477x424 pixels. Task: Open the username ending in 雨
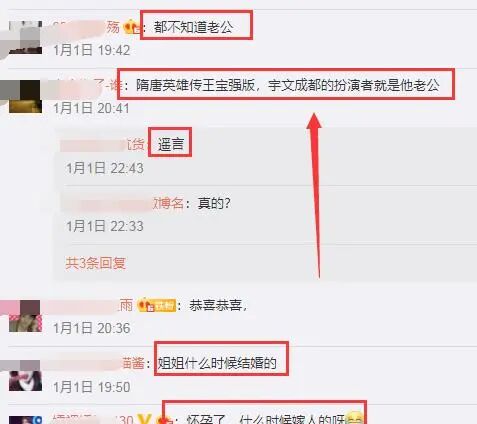tap(88, 305)
